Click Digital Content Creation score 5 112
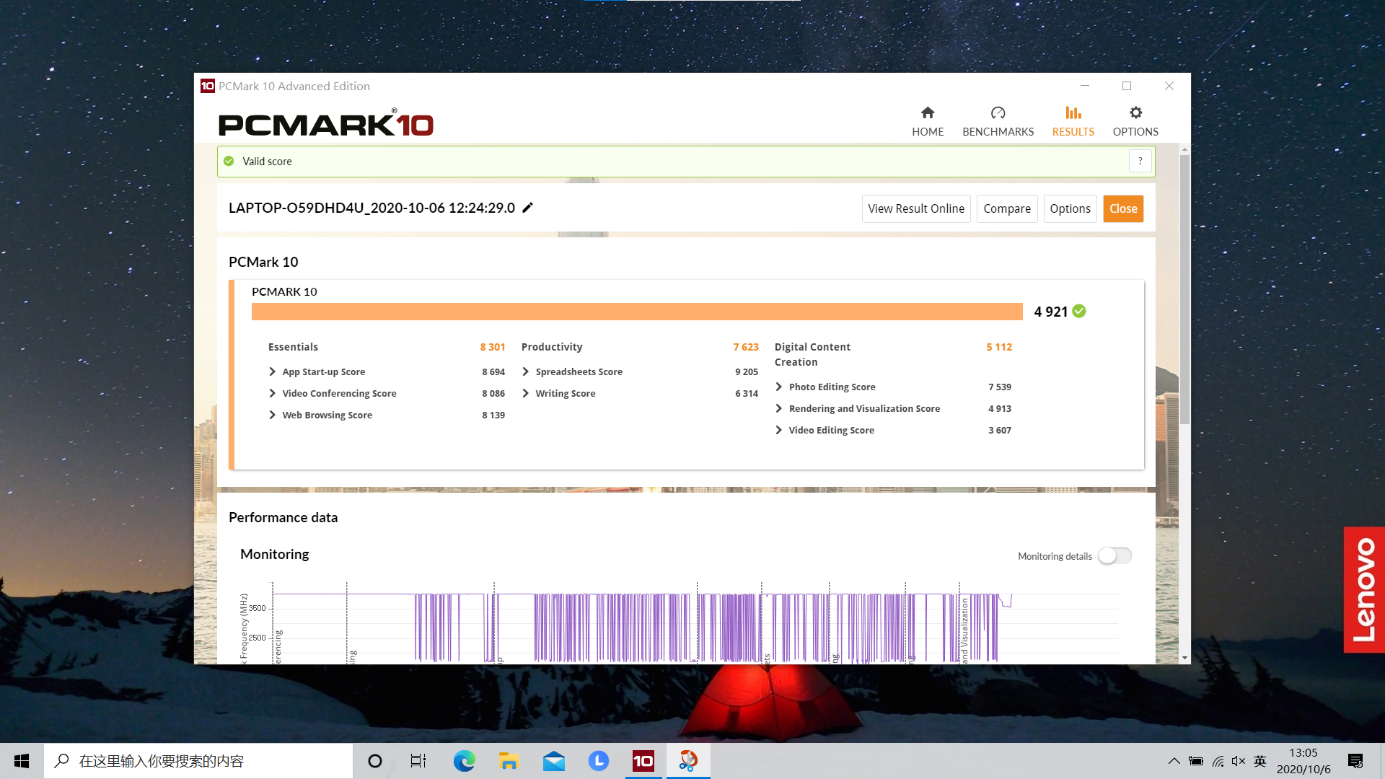Image resolution: width=1385 pixels, height=779 pixels. pyautogui.click(x=999, y=347)
